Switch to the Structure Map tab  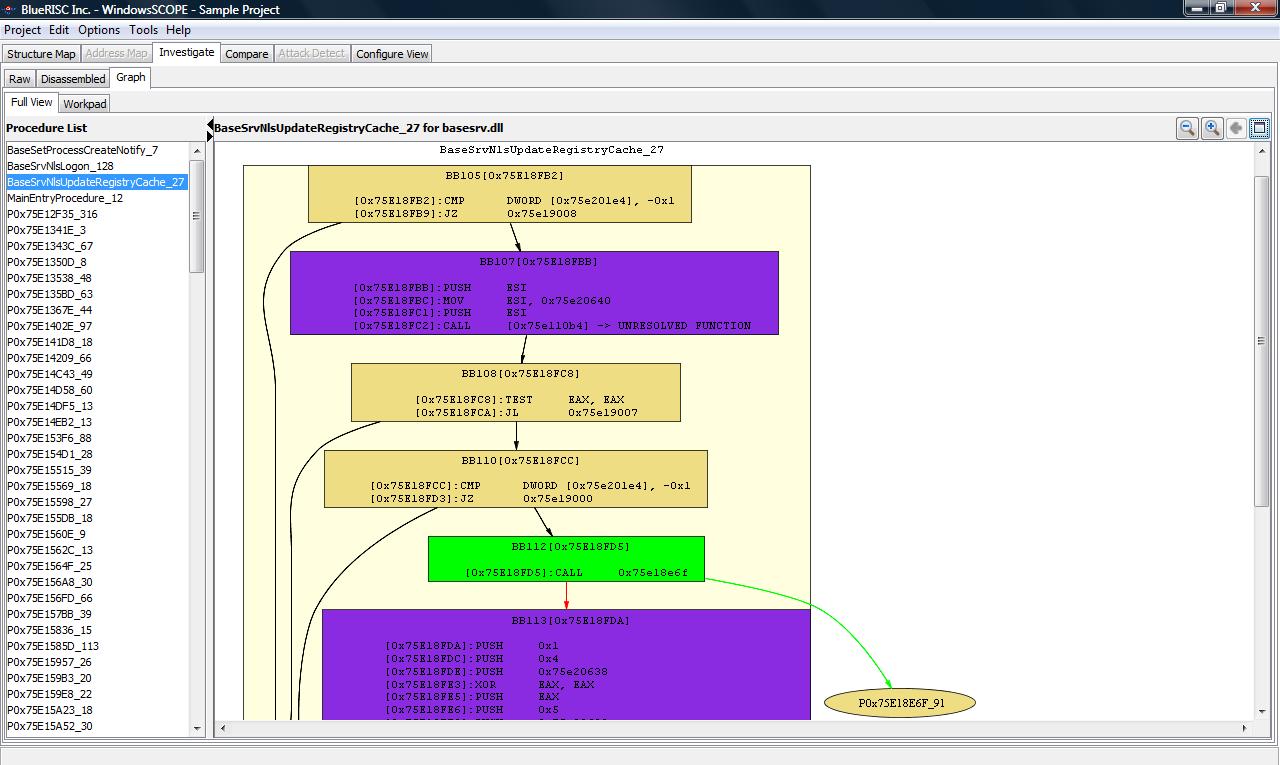[41, 54]
